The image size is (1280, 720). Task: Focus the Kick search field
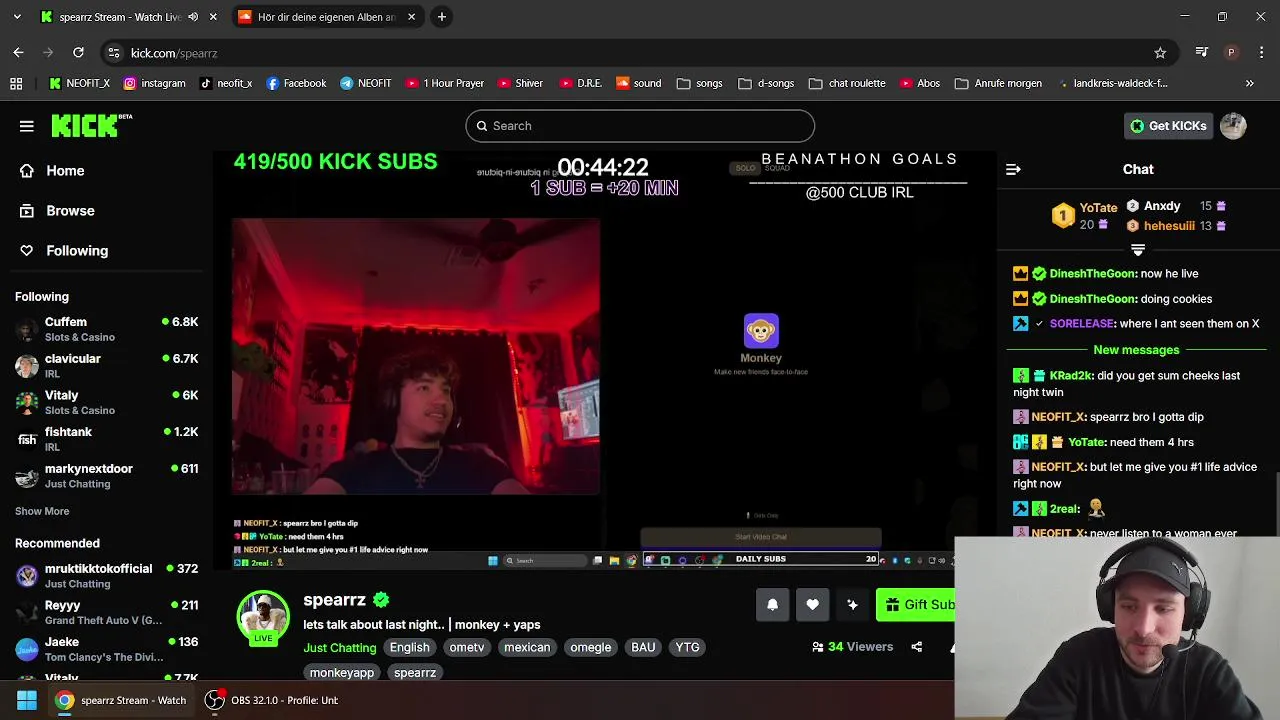click(640, 126)
